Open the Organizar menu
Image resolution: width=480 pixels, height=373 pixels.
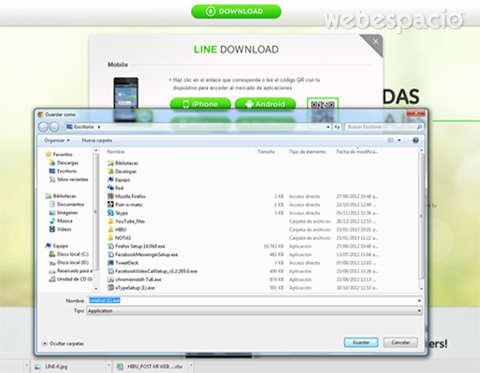57,140
